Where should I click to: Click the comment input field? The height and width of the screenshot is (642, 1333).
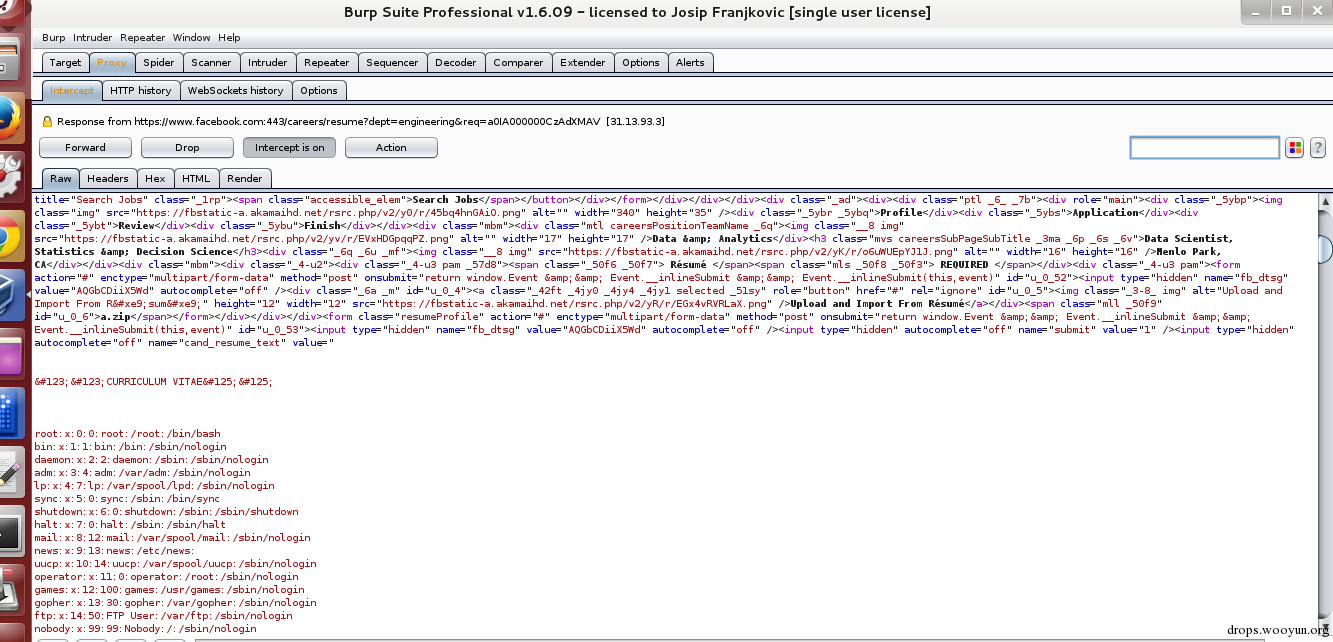click(x=1205, y=148)
